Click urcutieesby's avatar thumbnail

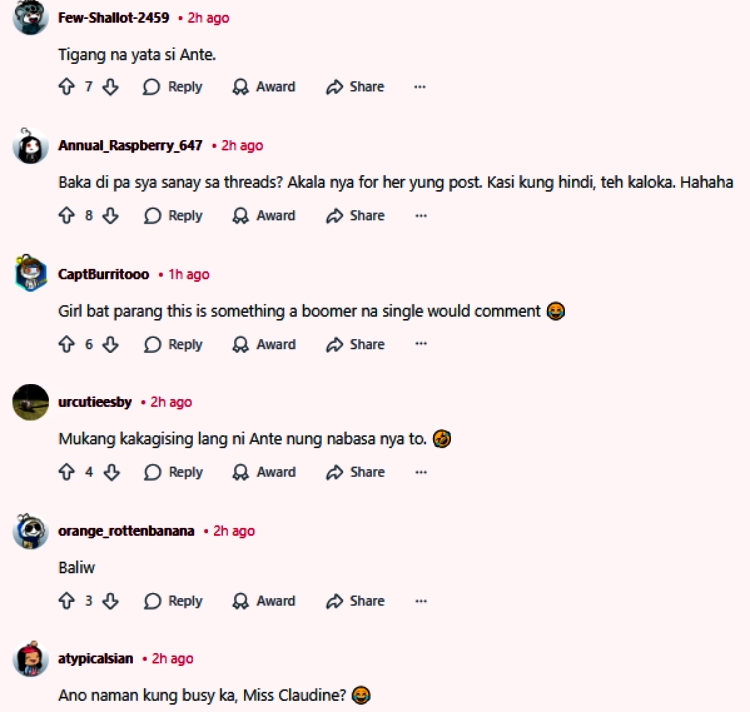[x=30, y=402]
